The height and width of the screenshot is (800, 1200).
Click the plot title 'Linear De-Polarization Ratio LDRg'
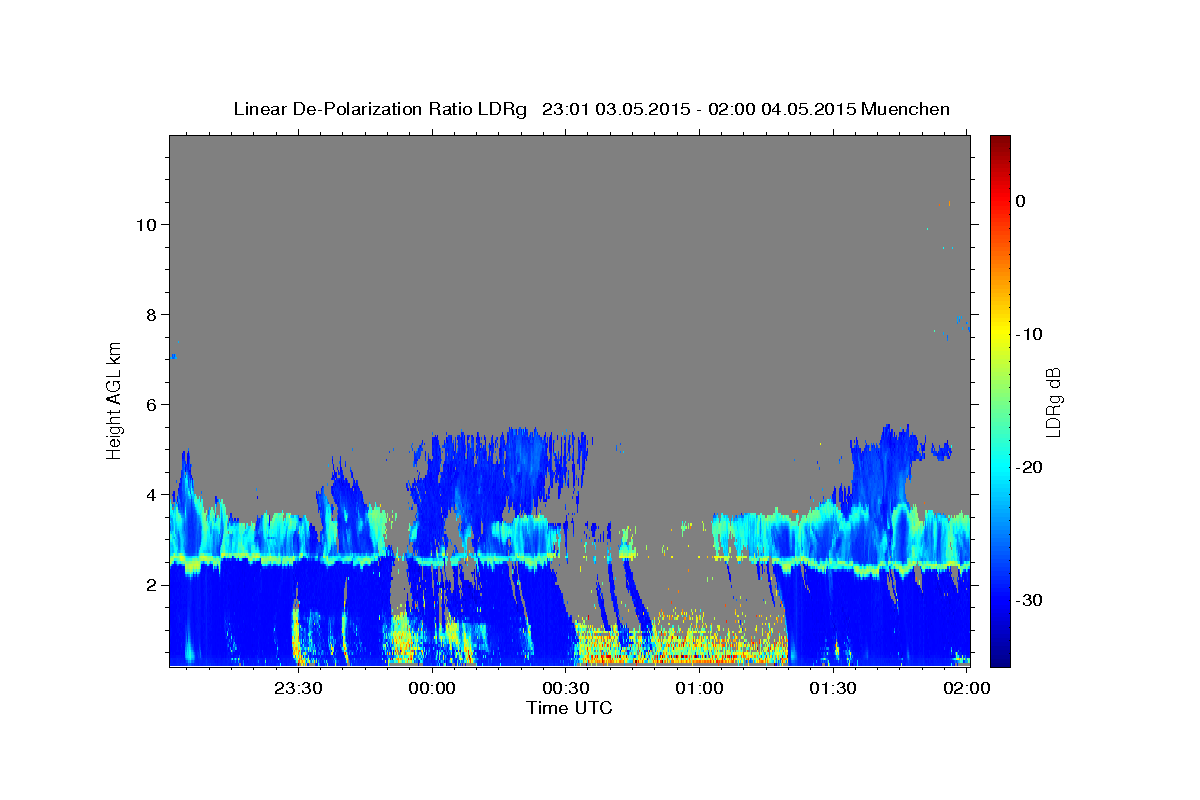(380, 109)
